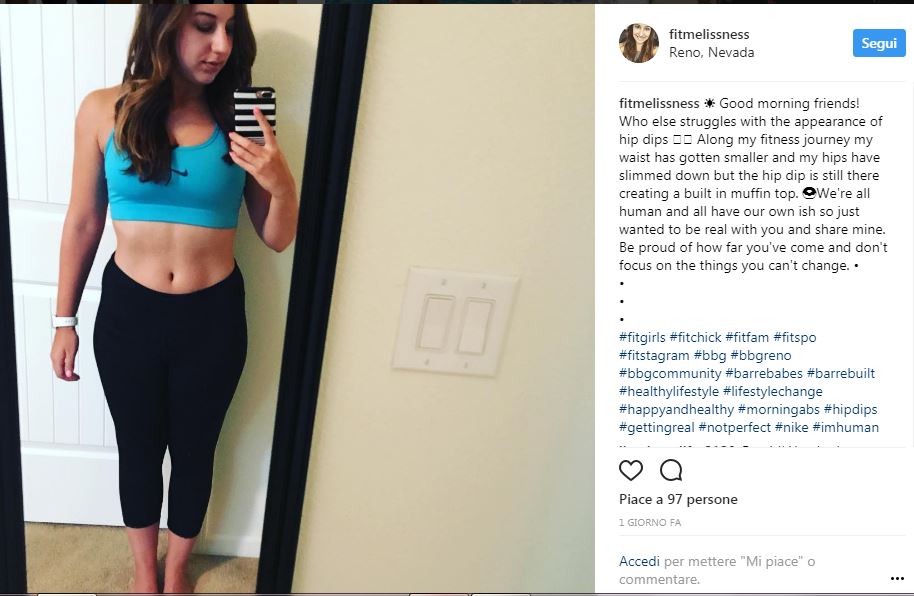Open fitmelissness profile picture avatar
This screenshot has height=596, width=914.
tap(638, 43)
